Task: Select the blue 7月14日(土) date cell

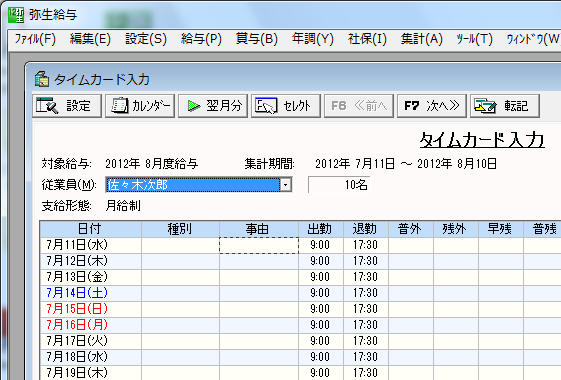Action: 91,293
